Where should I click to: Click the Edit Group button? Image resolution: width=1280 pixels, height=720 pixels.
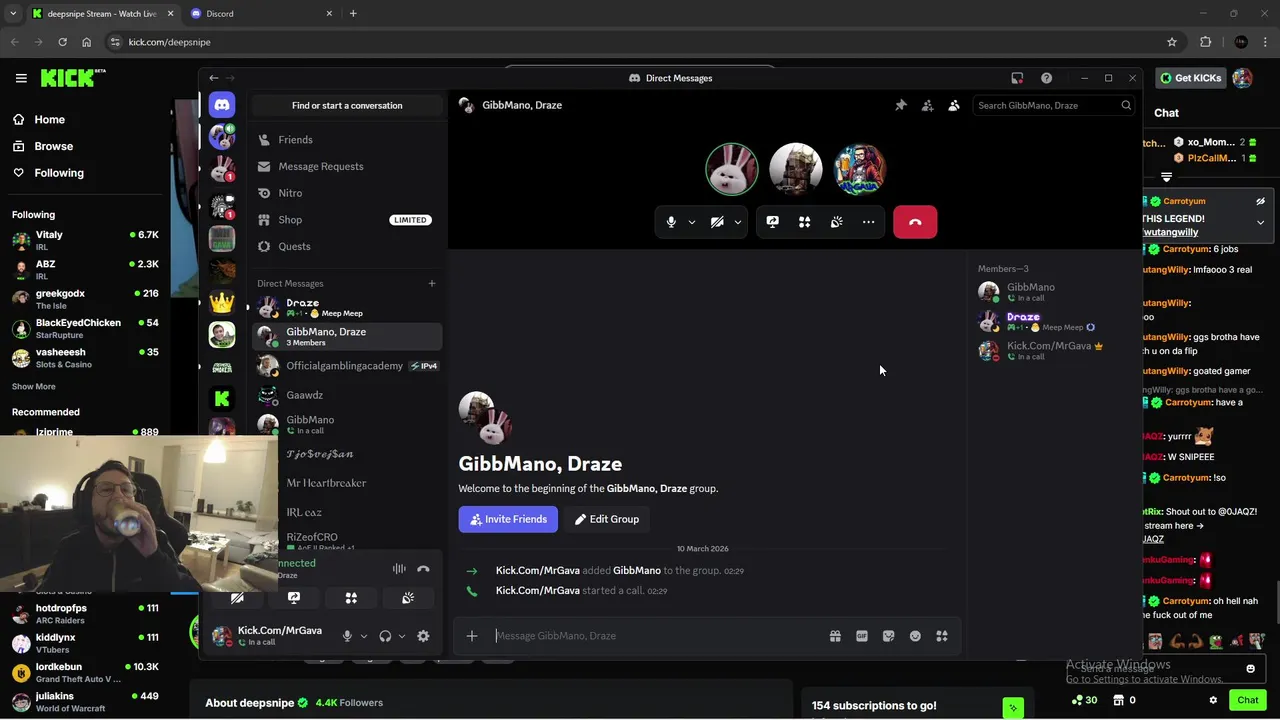tap(607, 519)
